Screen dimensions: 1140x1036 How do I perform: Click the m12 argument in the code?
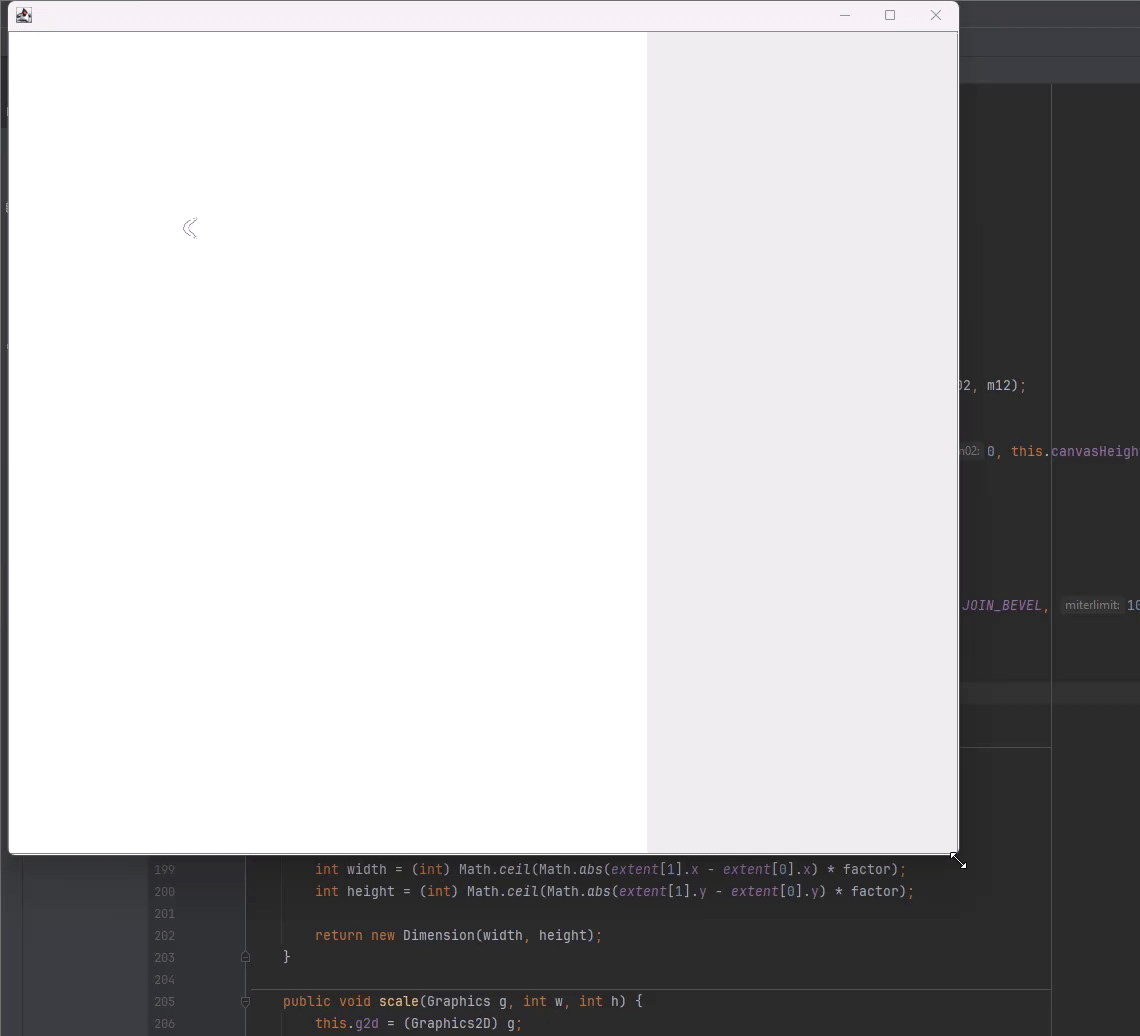(1002, 385)
